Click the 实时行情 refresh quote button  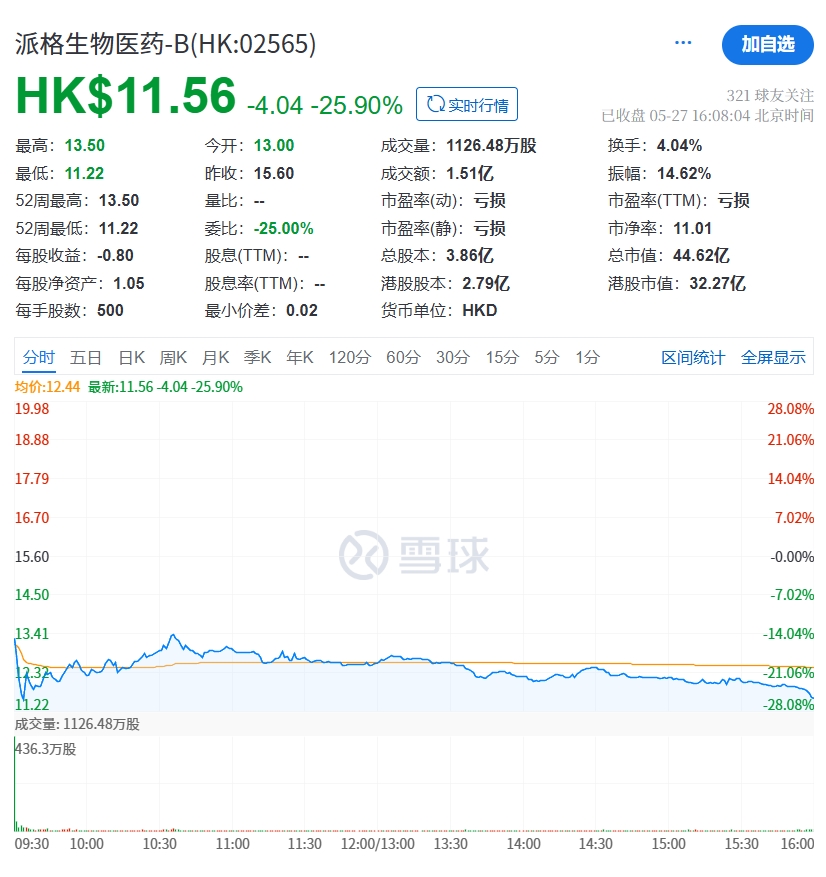tap(467, 104)
